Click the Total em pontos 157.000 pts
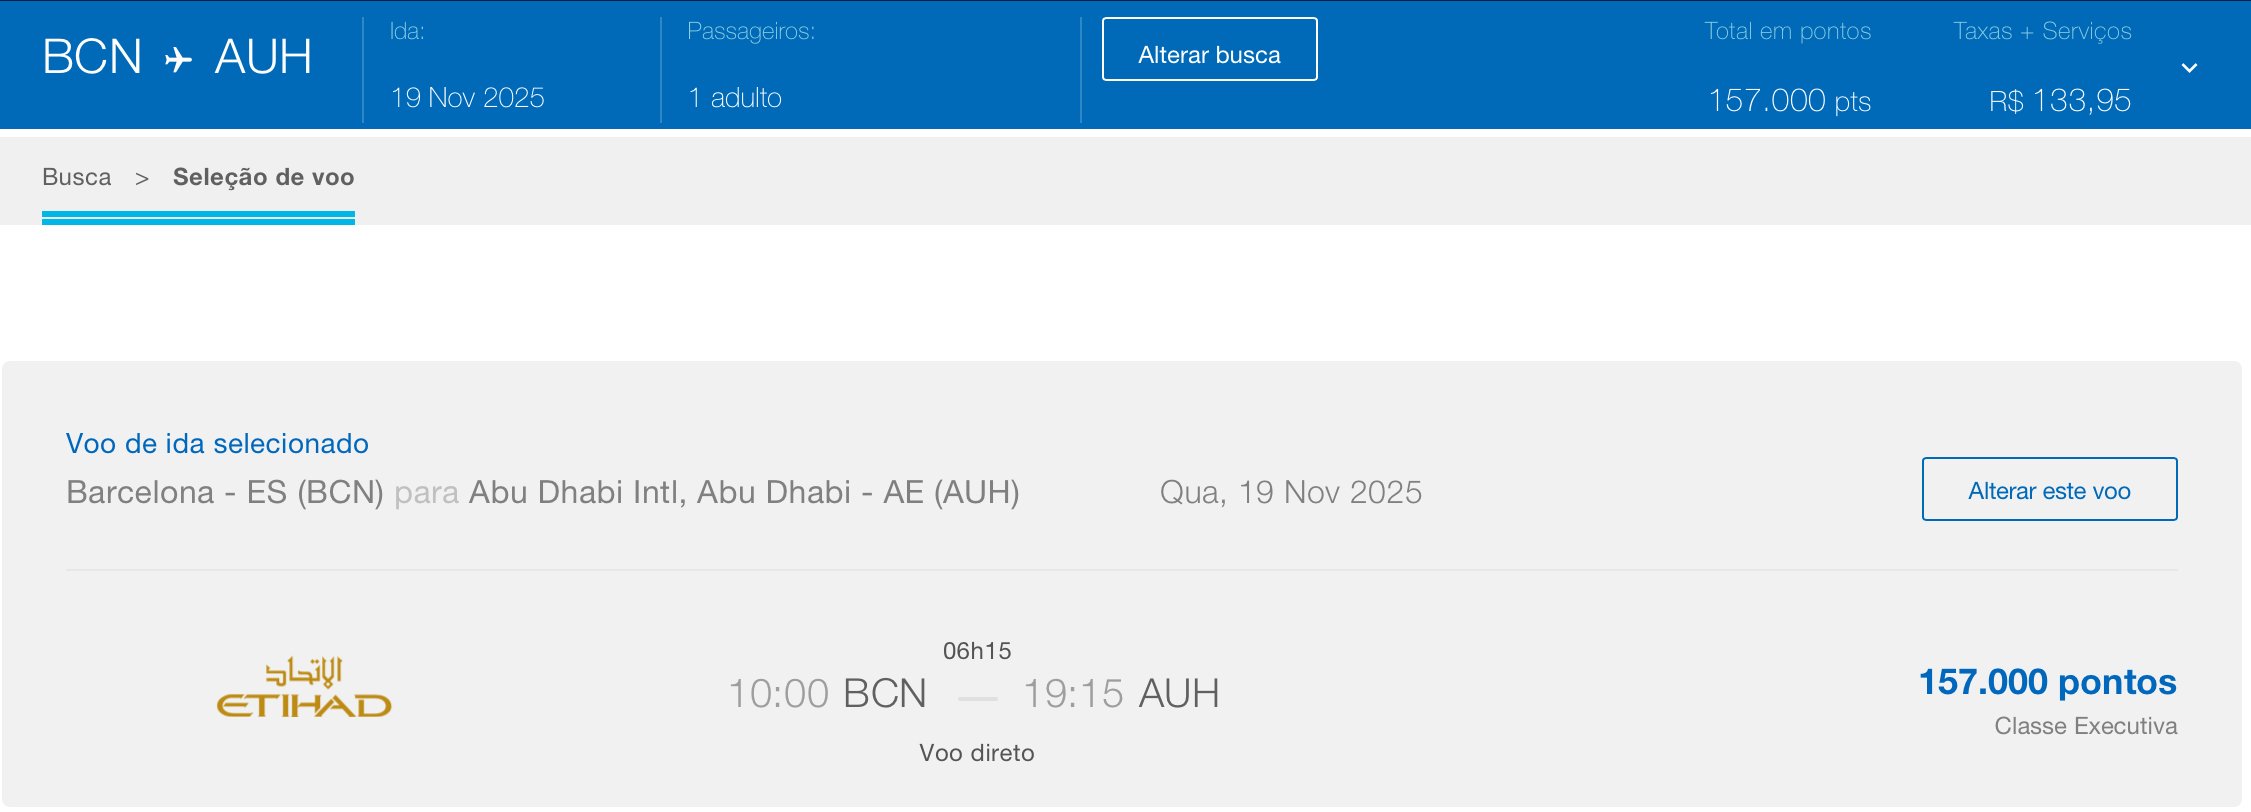Screen dimensions: 2251x812 1789,100
